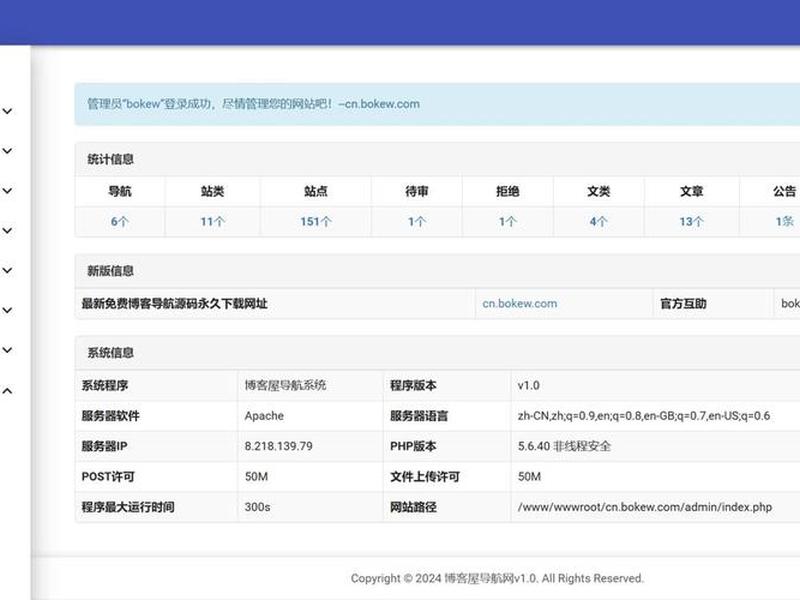Click the 程序版本 label
Viewport: 800px width, 600px height.
[x=413, y=385]
